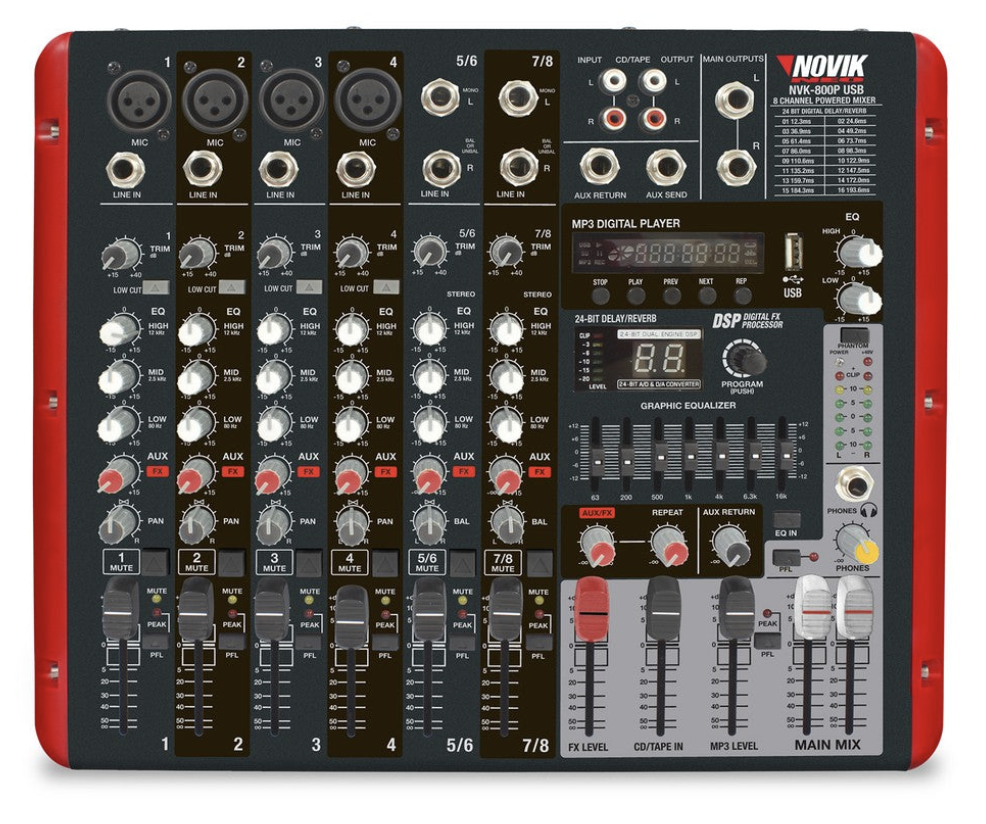This screenshot has width=986, height=824.
Task: Enable PFL beside the MP3 LEVEL fader
Action: coord(768,640)
